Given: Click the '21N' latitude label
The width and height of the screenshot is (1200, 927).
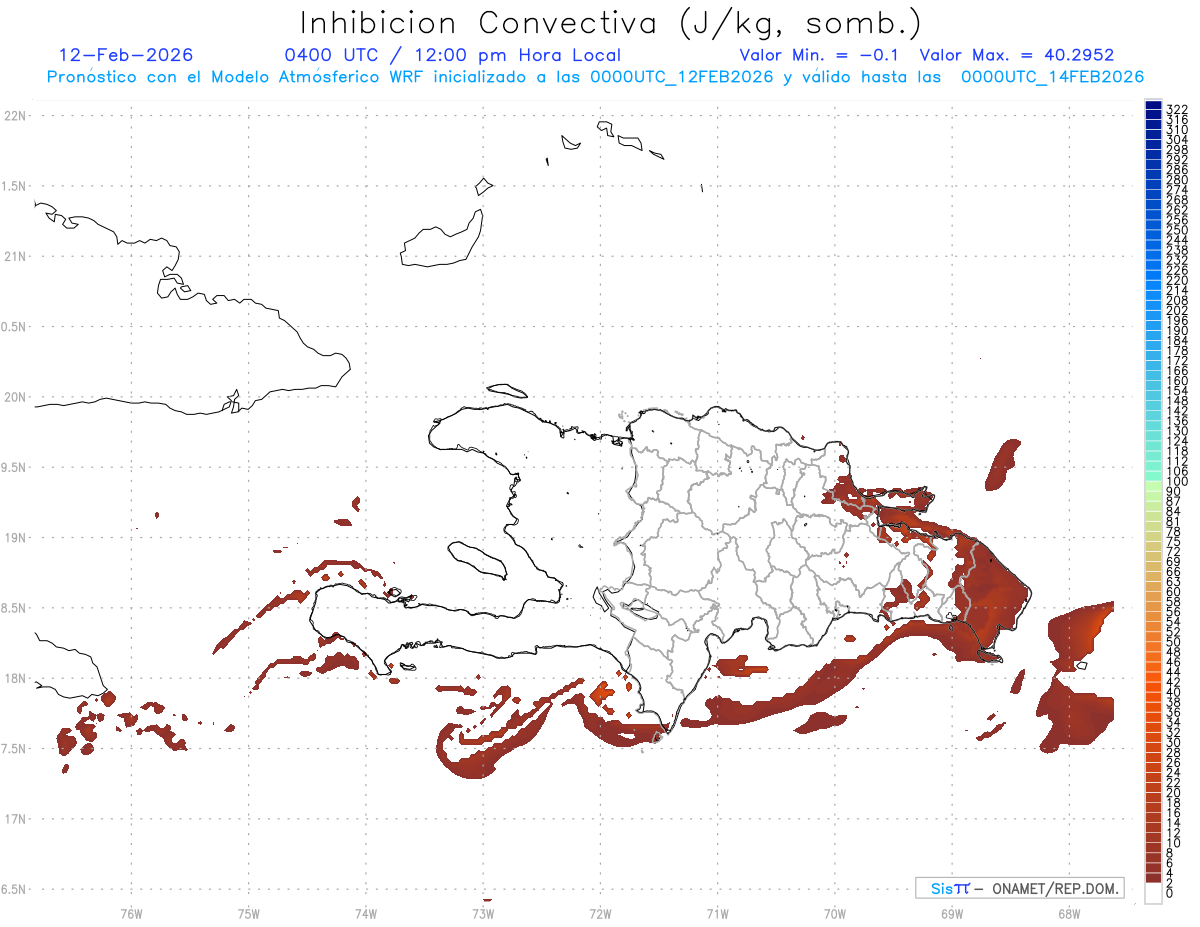Looking at the screenshot, I should click(x=14, y=257).
